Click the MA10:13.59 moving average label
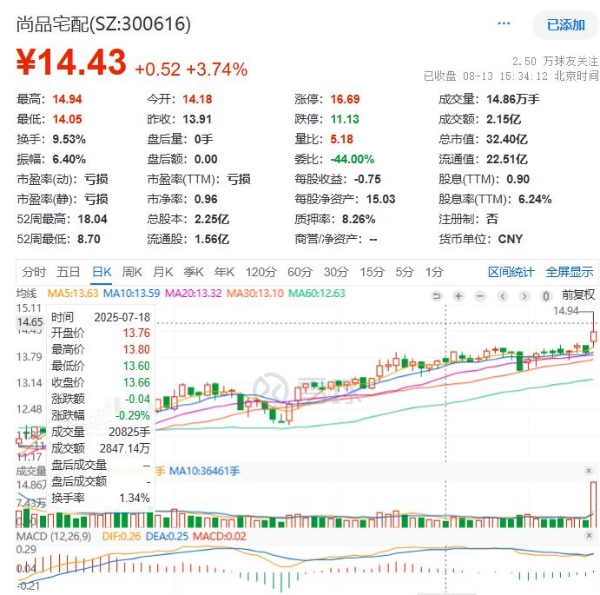This screenshot has height=595, width=600. click(x=132, y=293)
